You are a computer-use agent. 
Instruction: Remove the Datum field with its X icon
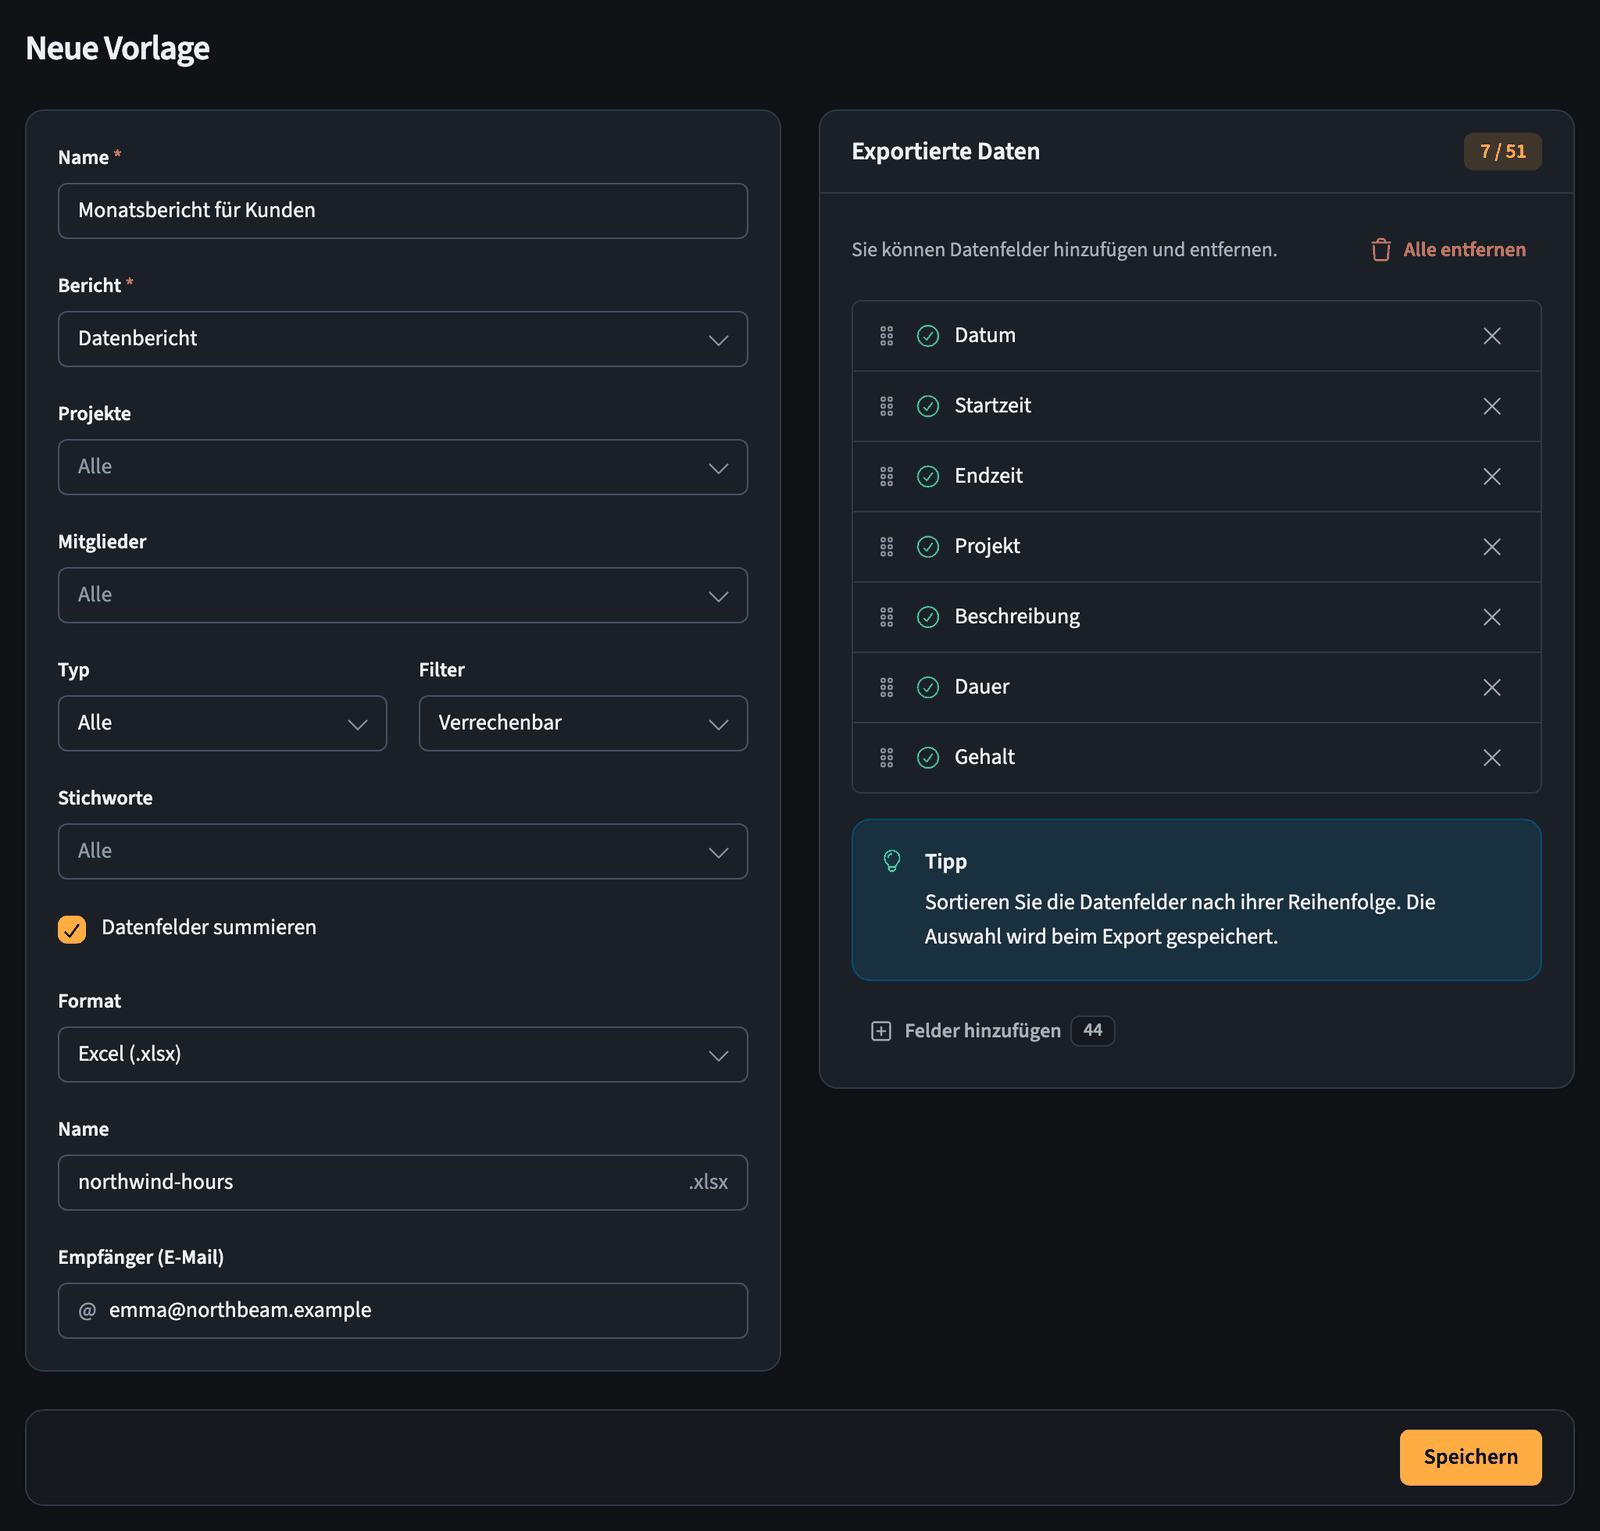point(1491,336)
